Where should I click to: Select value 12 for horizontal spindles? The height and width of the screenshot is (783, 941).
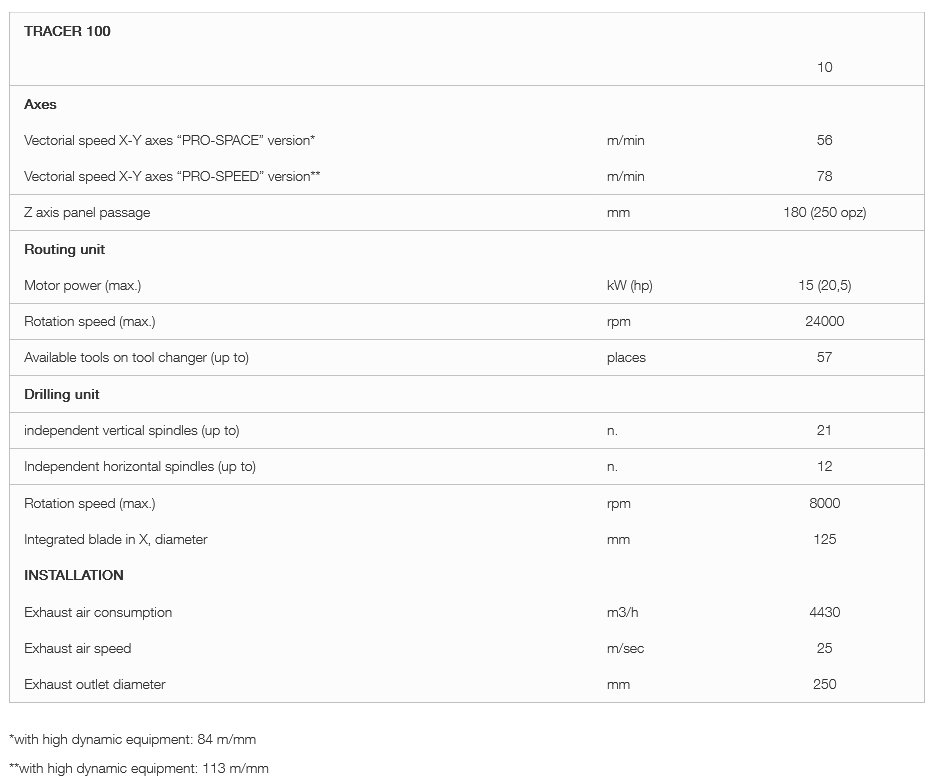tap(825, 467)
